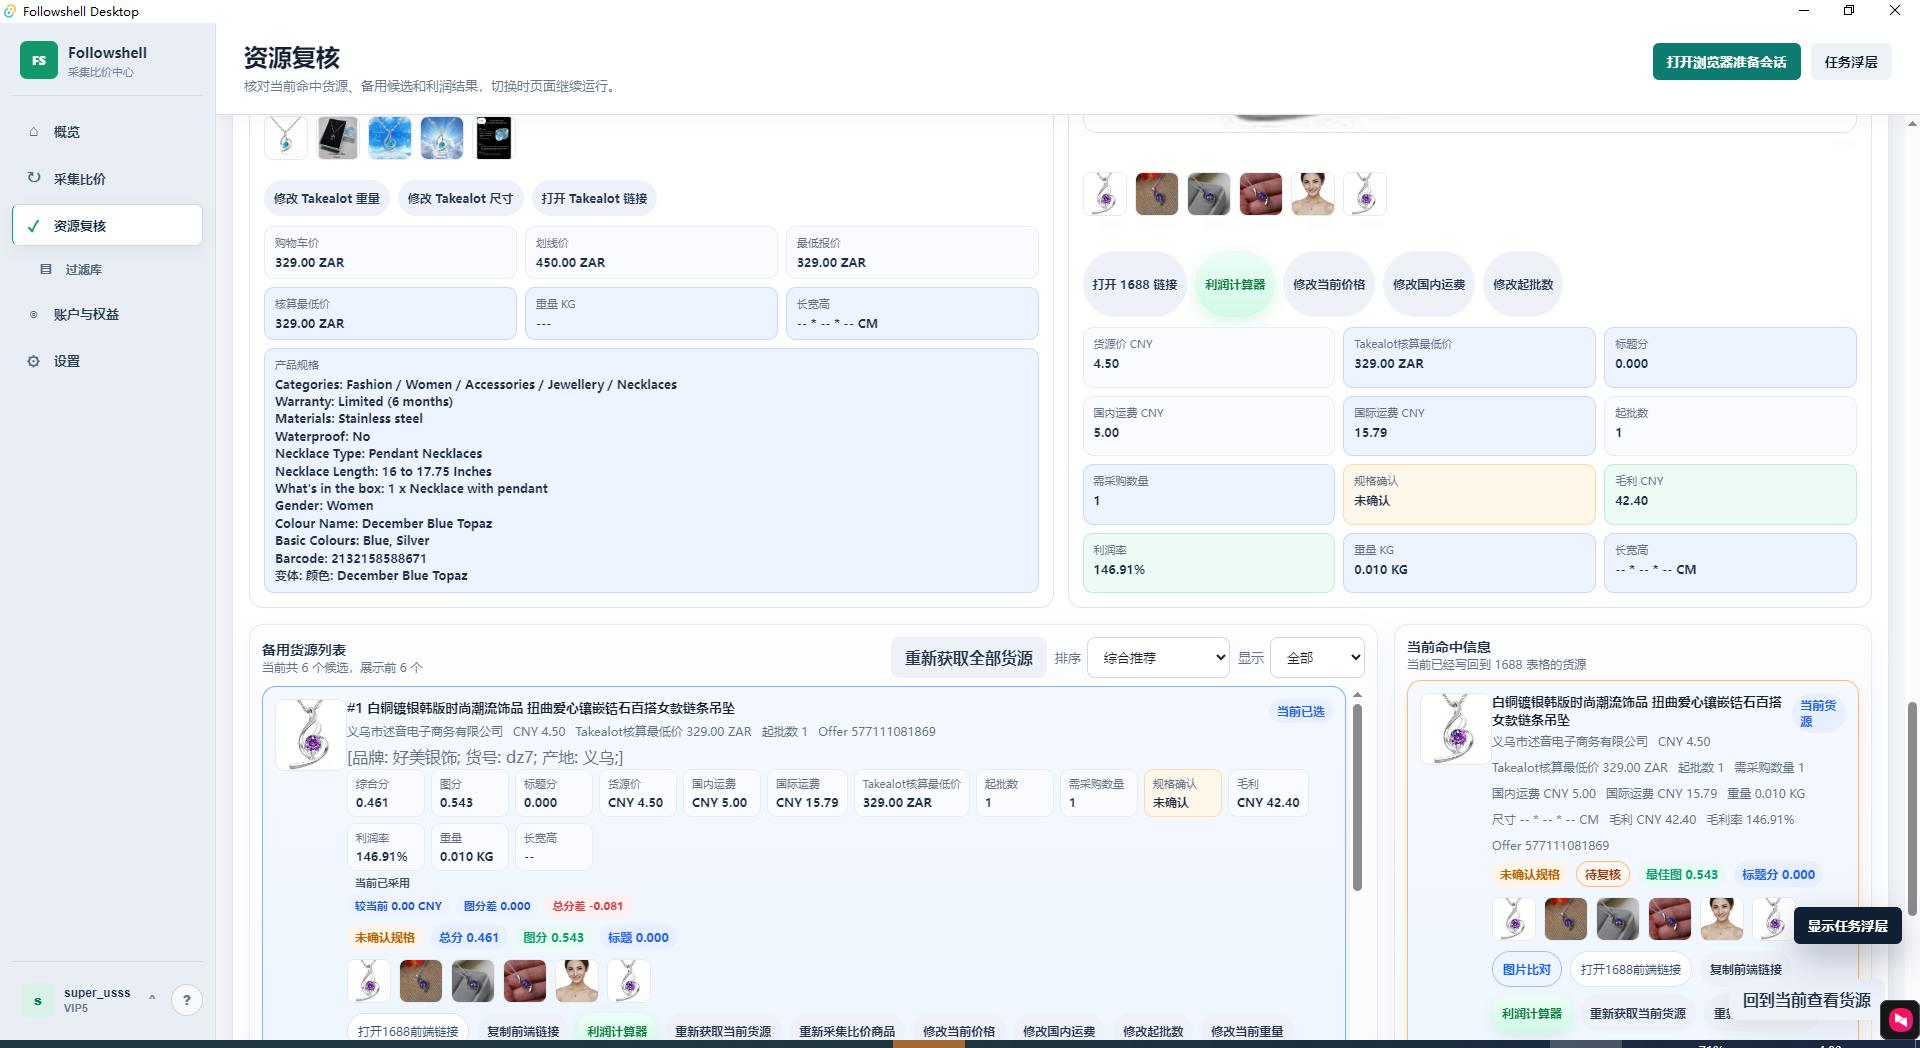The image size is (1920, 1048).
Task: Click the pink floating icon at bottom right
Action: pyautogui.click(x=1899, y=1019)
